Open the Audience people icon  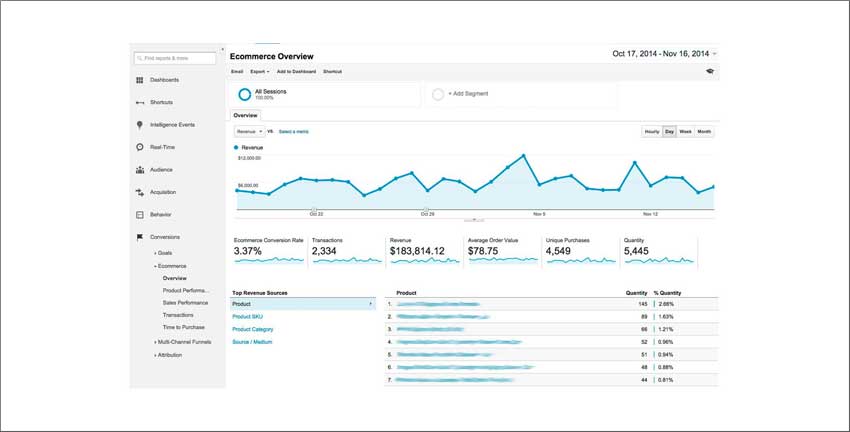click(x=140, y=170)
